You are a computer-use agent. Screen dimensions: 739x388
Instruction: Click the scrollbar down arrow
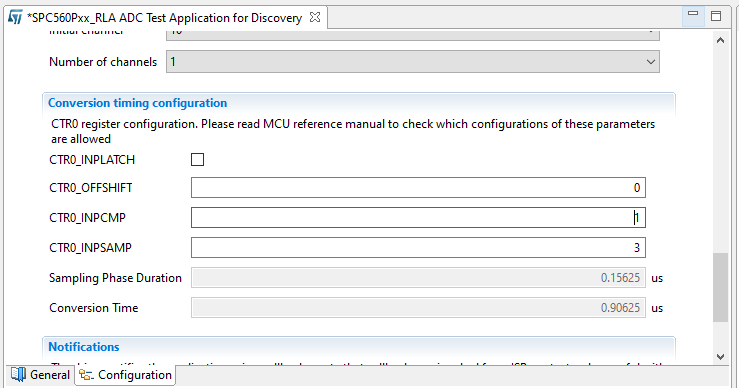point(720,356)
